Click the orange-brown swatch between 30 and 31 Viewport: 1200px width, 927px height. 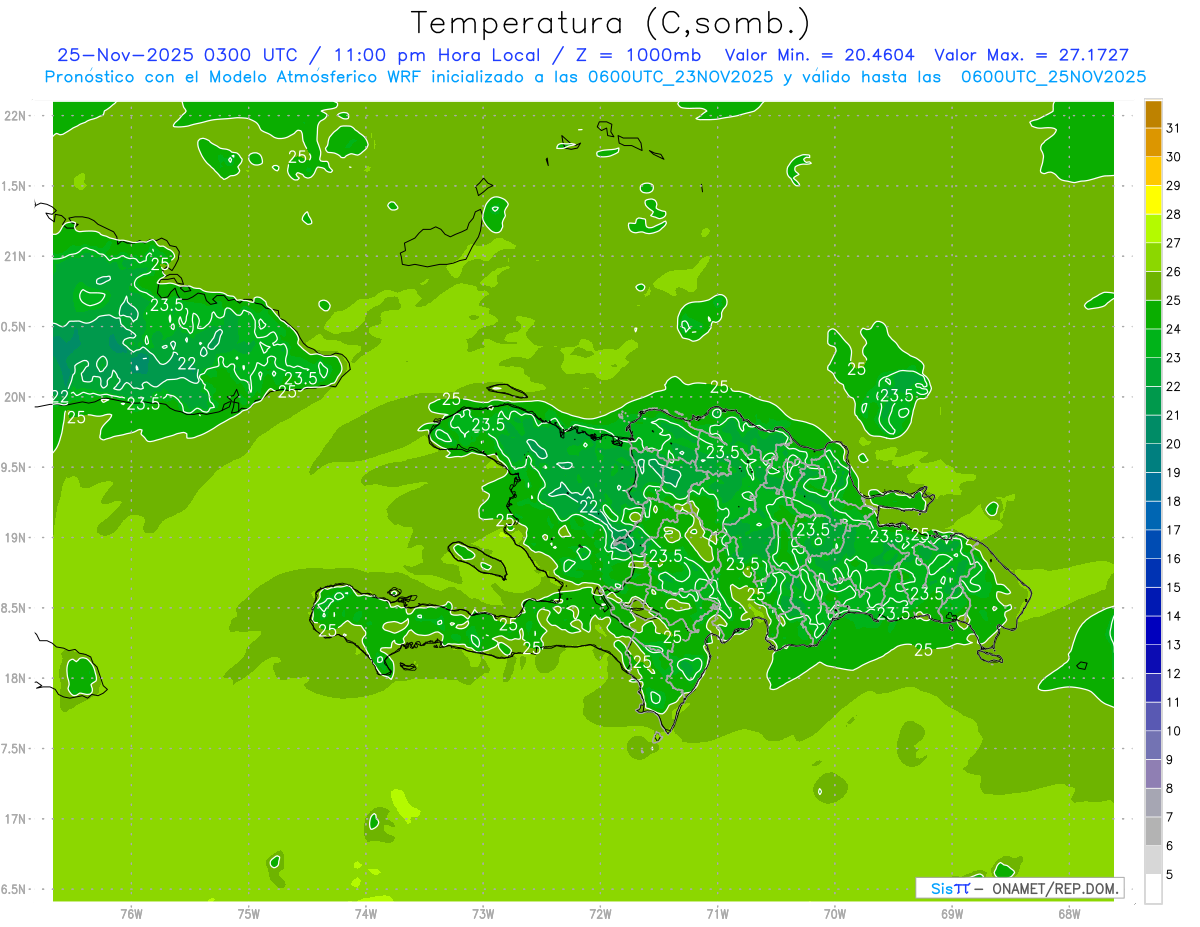(1153, 143)
